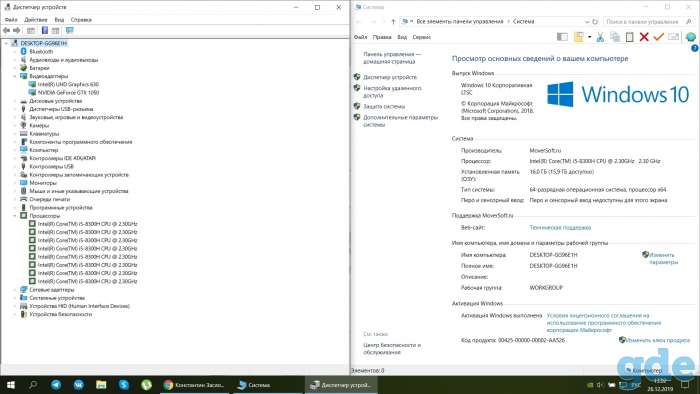Viewport: 700px width, 394px height.
Task: Select the Устройства безопасности tree item
Action: pos(60,315)
